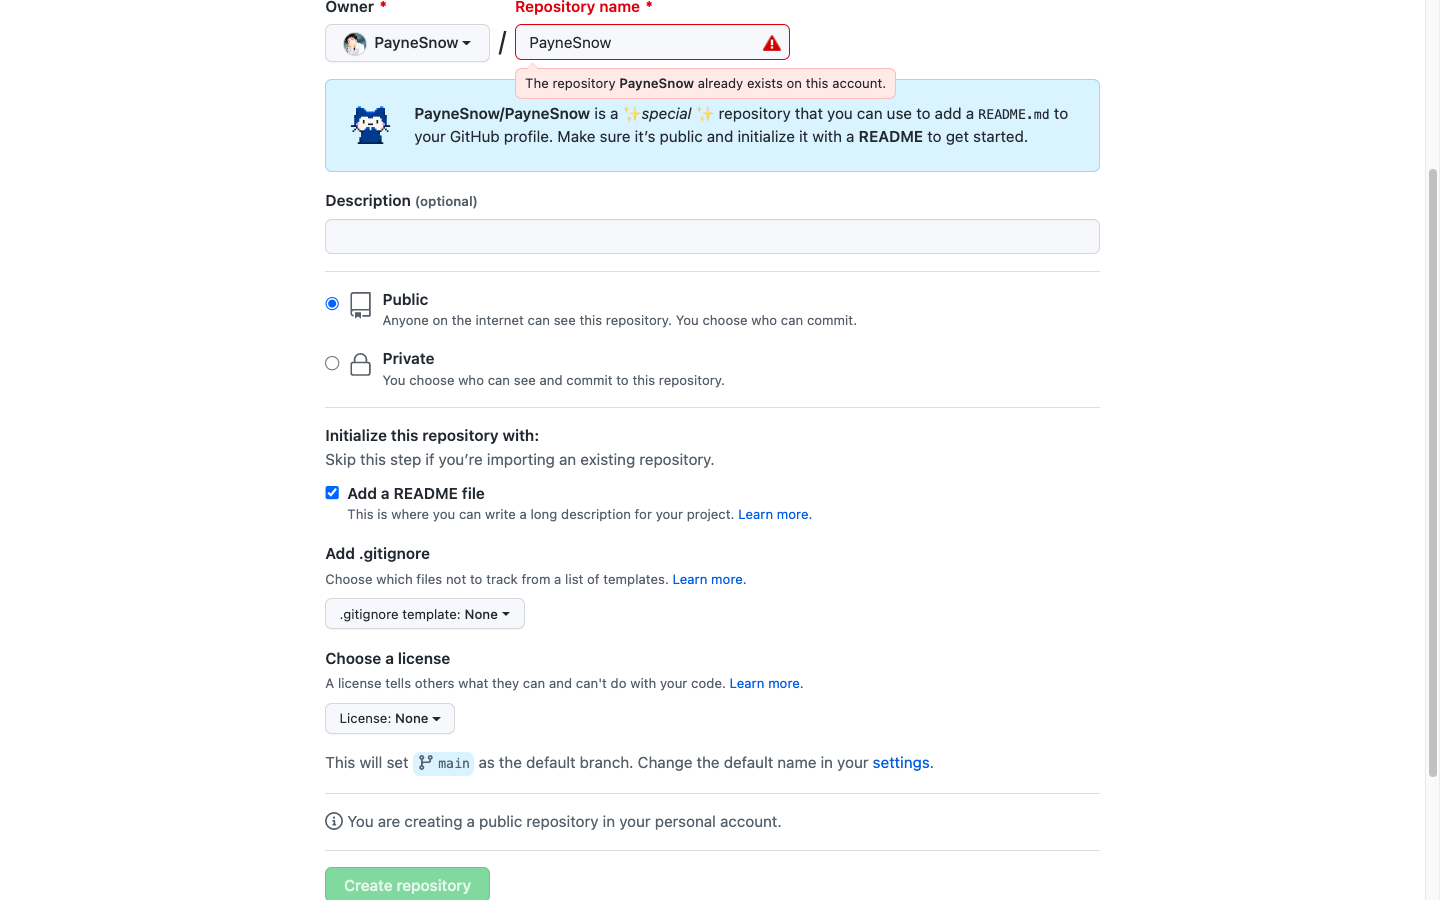Click the Description input field
1440x900 pixels.
pos(712,236)
